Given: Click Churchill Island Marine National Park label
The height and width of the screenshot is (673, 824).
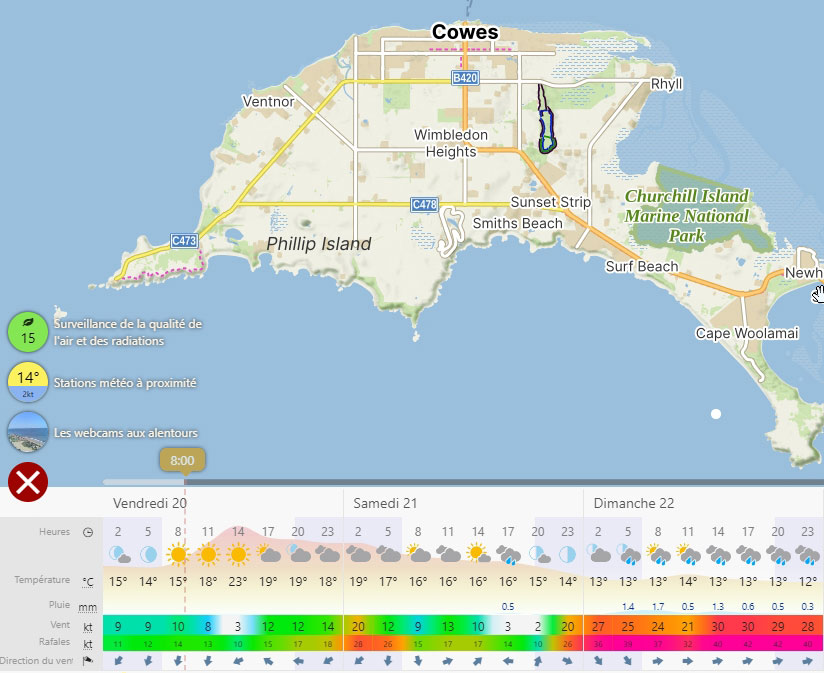Looking at the screenshot, I should pyautogui.click(x=685, y=215).
